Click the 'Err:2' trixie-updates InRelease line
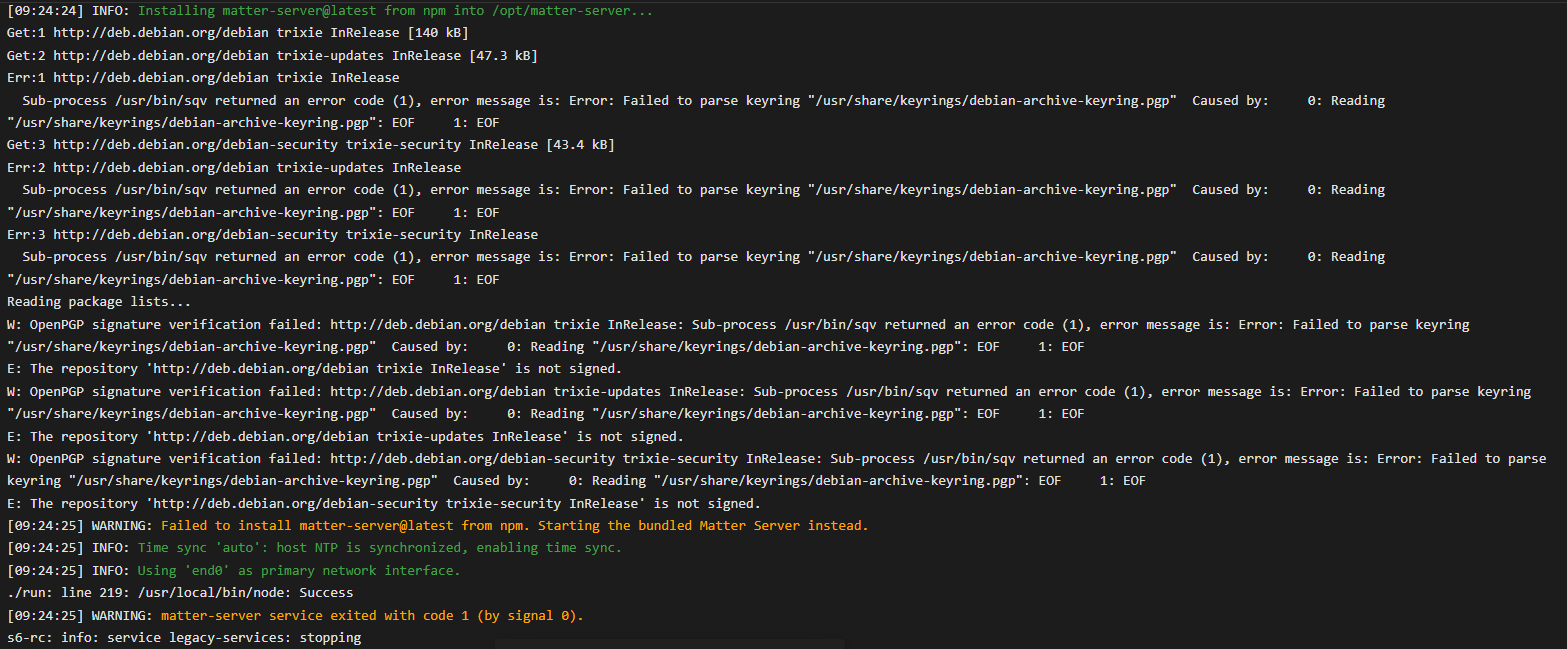 (x=234, y=167)
